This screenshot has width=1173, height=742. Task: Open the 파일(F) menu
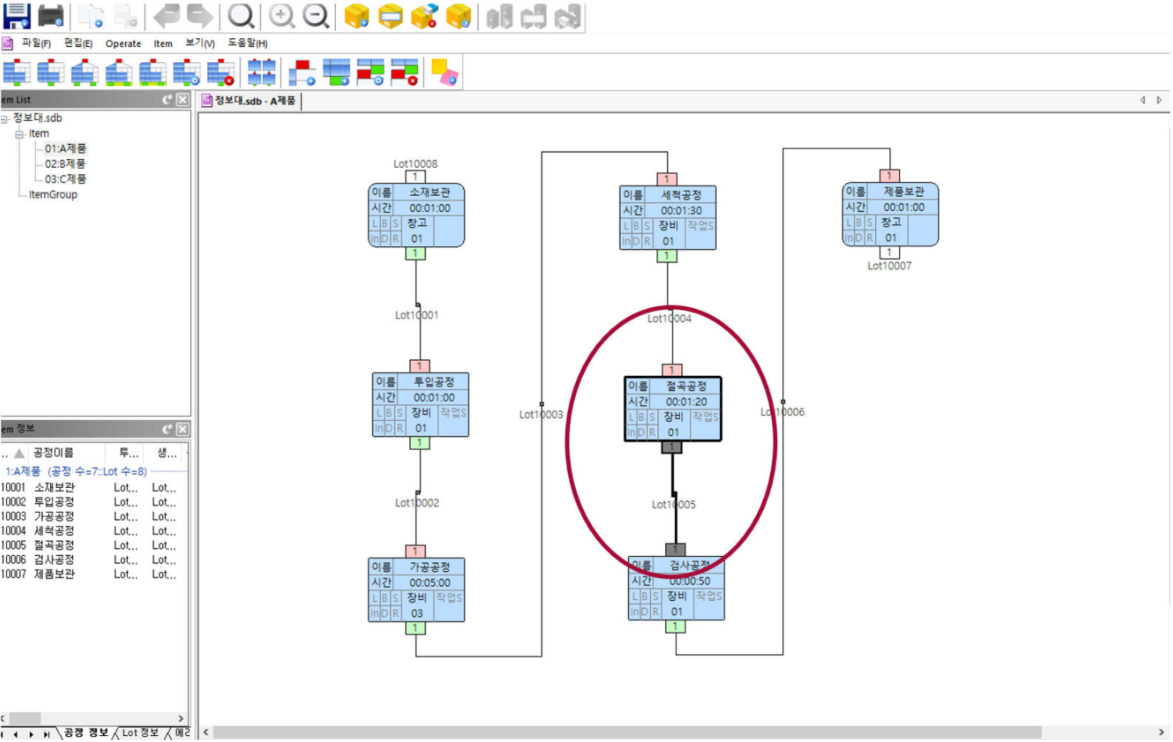tap(37, 44)
